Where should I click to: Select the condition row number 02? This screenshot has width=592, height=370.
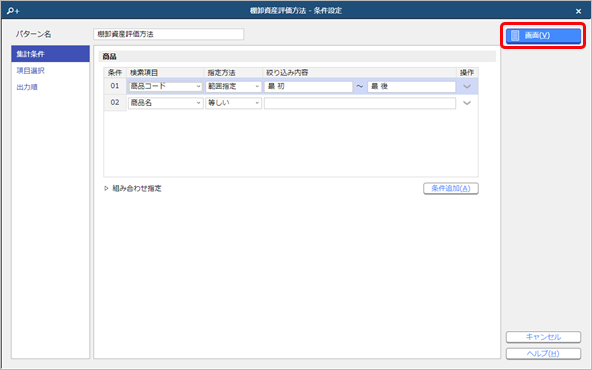tap(115, 103)
